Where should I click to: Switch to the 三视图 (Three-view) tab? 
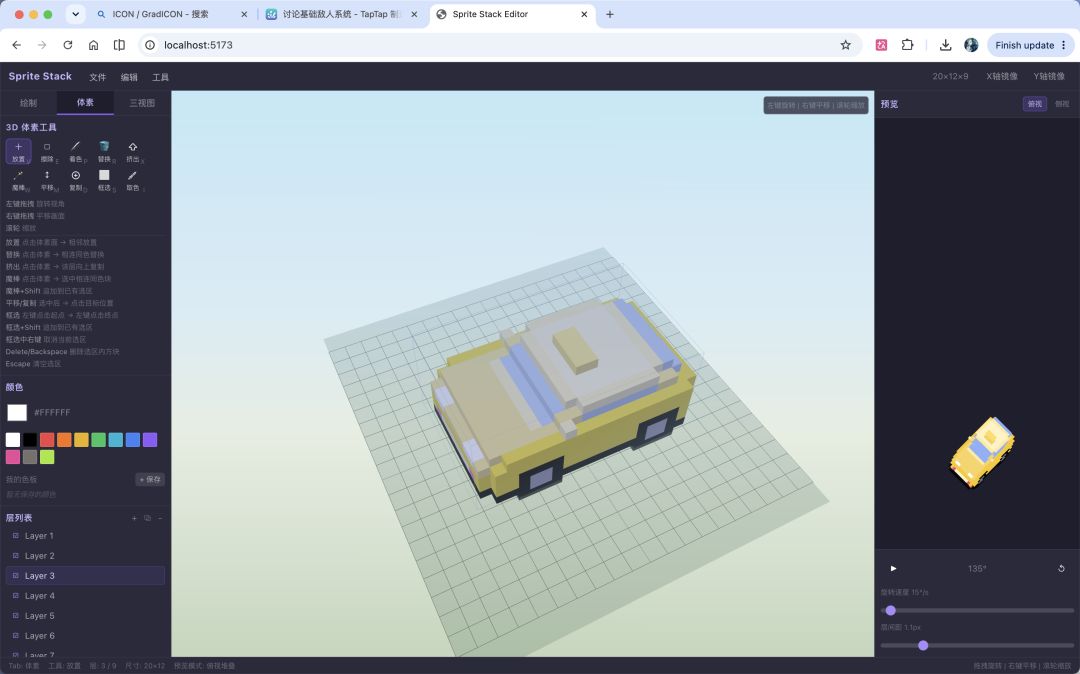(x=142, y=103)
